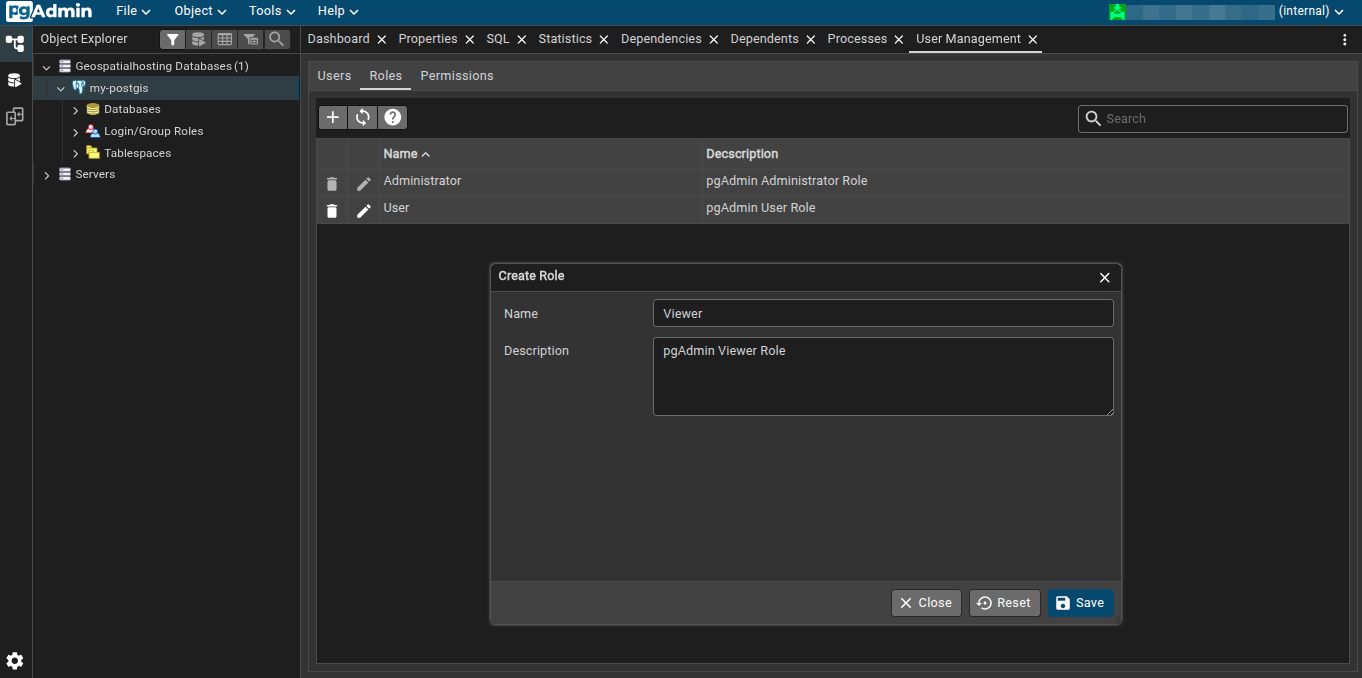Viewport: 1362px width, 678px height.
Task: Switch to the Permissions tab
Action: pos(456,76)
